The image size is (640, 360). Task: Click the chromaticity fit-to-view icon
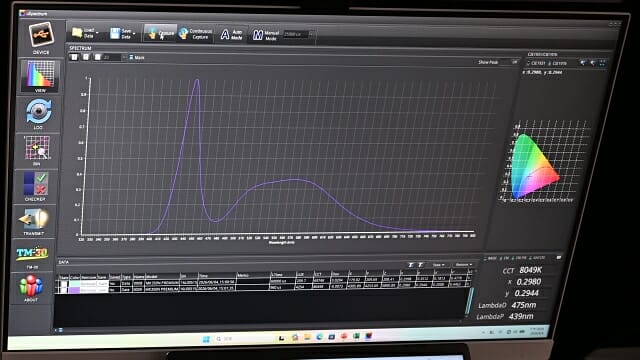(x=602, y=63)
